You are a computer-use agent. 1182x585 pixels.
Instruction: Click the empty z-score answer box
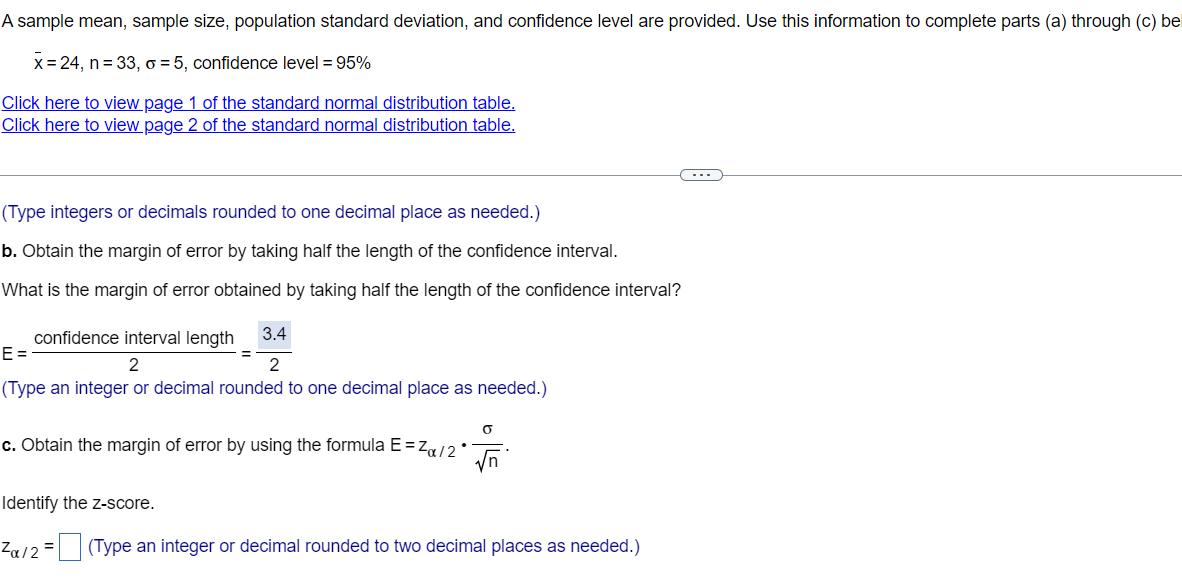click(x=70, y=547)
